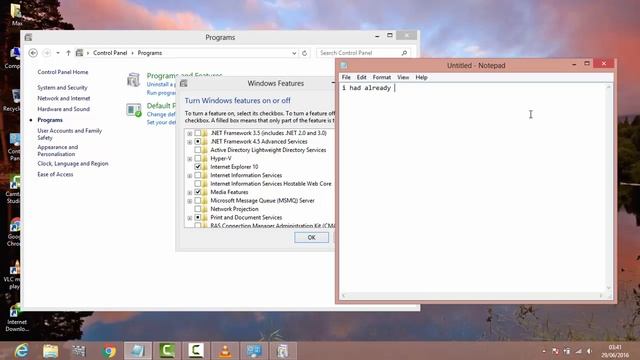Click Notepad's vertical scrollbar down arrow

tap(609, 288)
